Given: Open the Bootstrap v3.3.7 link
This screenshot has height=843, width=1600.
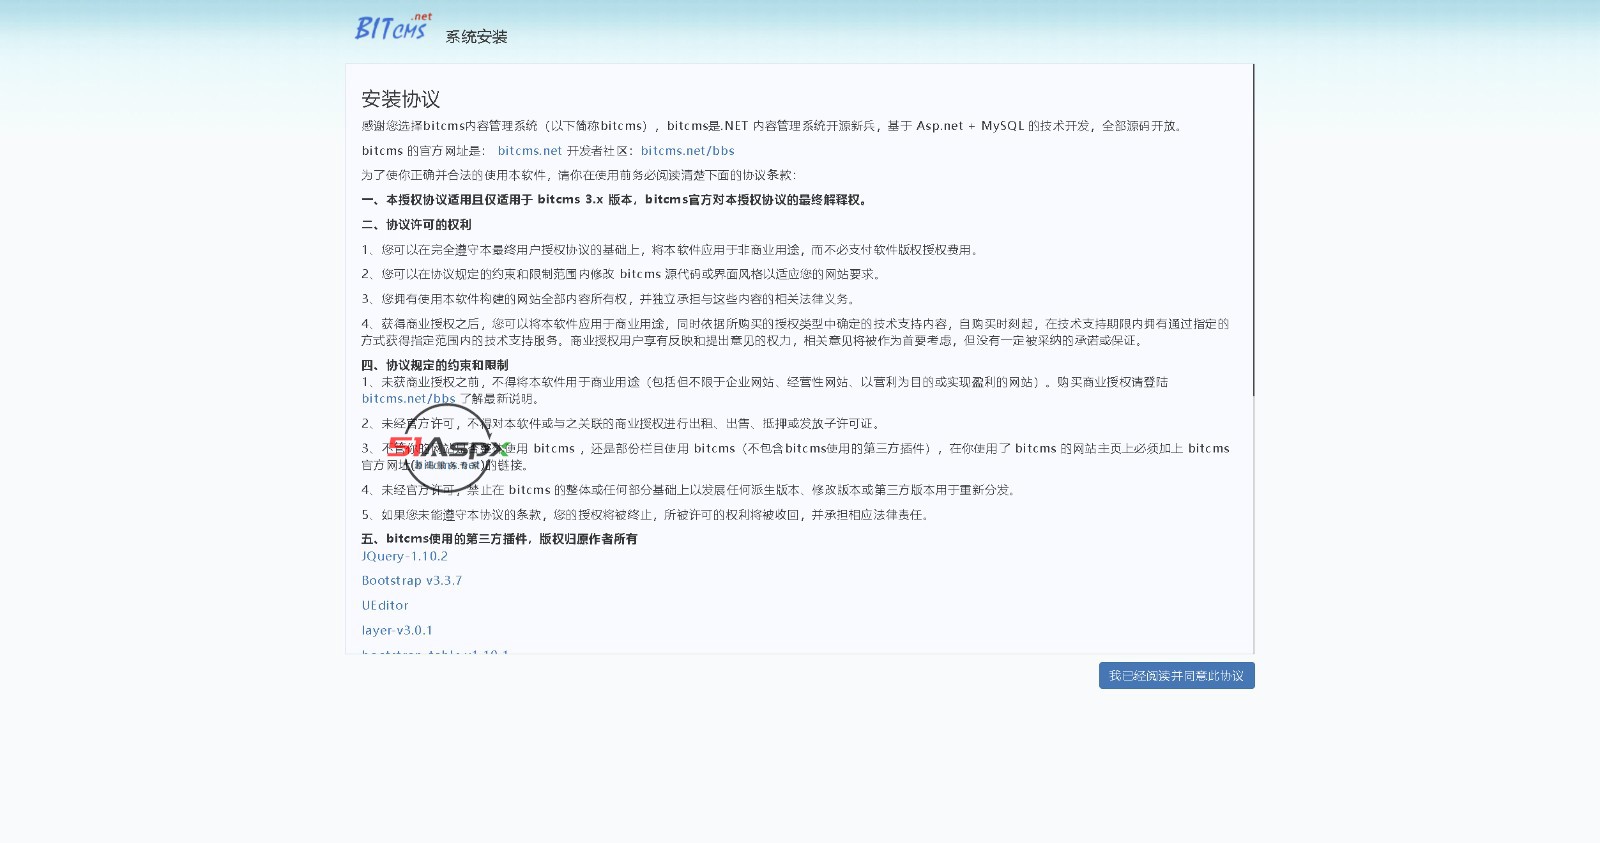Looking at the screenshot, I should [x=411, y=581].
